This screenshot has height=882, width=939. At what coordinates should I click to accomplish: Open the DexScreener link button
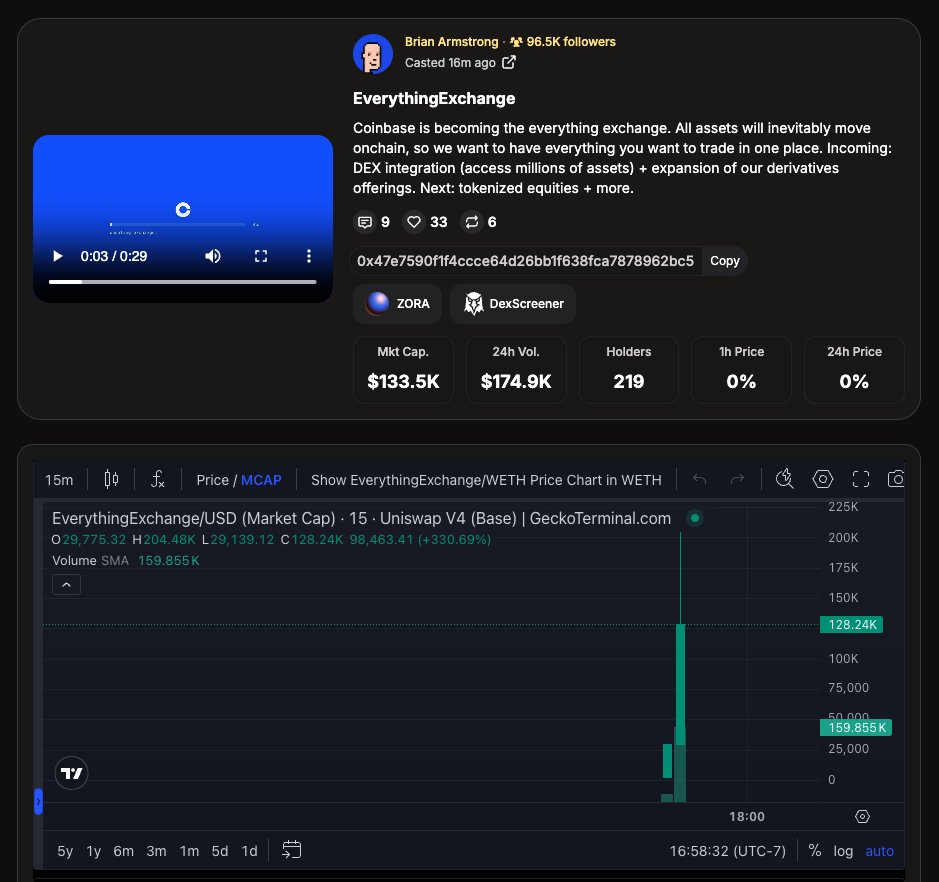click(513, 304)
